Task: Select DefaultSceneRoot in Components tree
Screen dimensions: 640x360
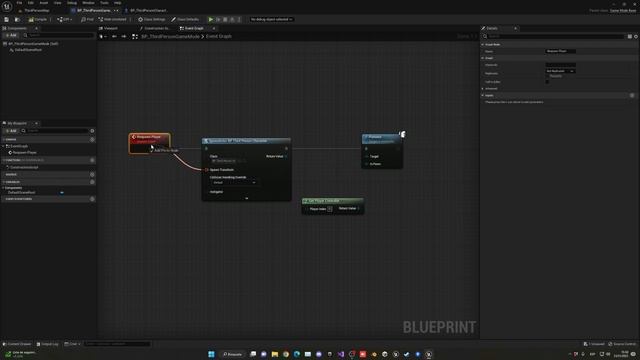Action: click(28, 50)
